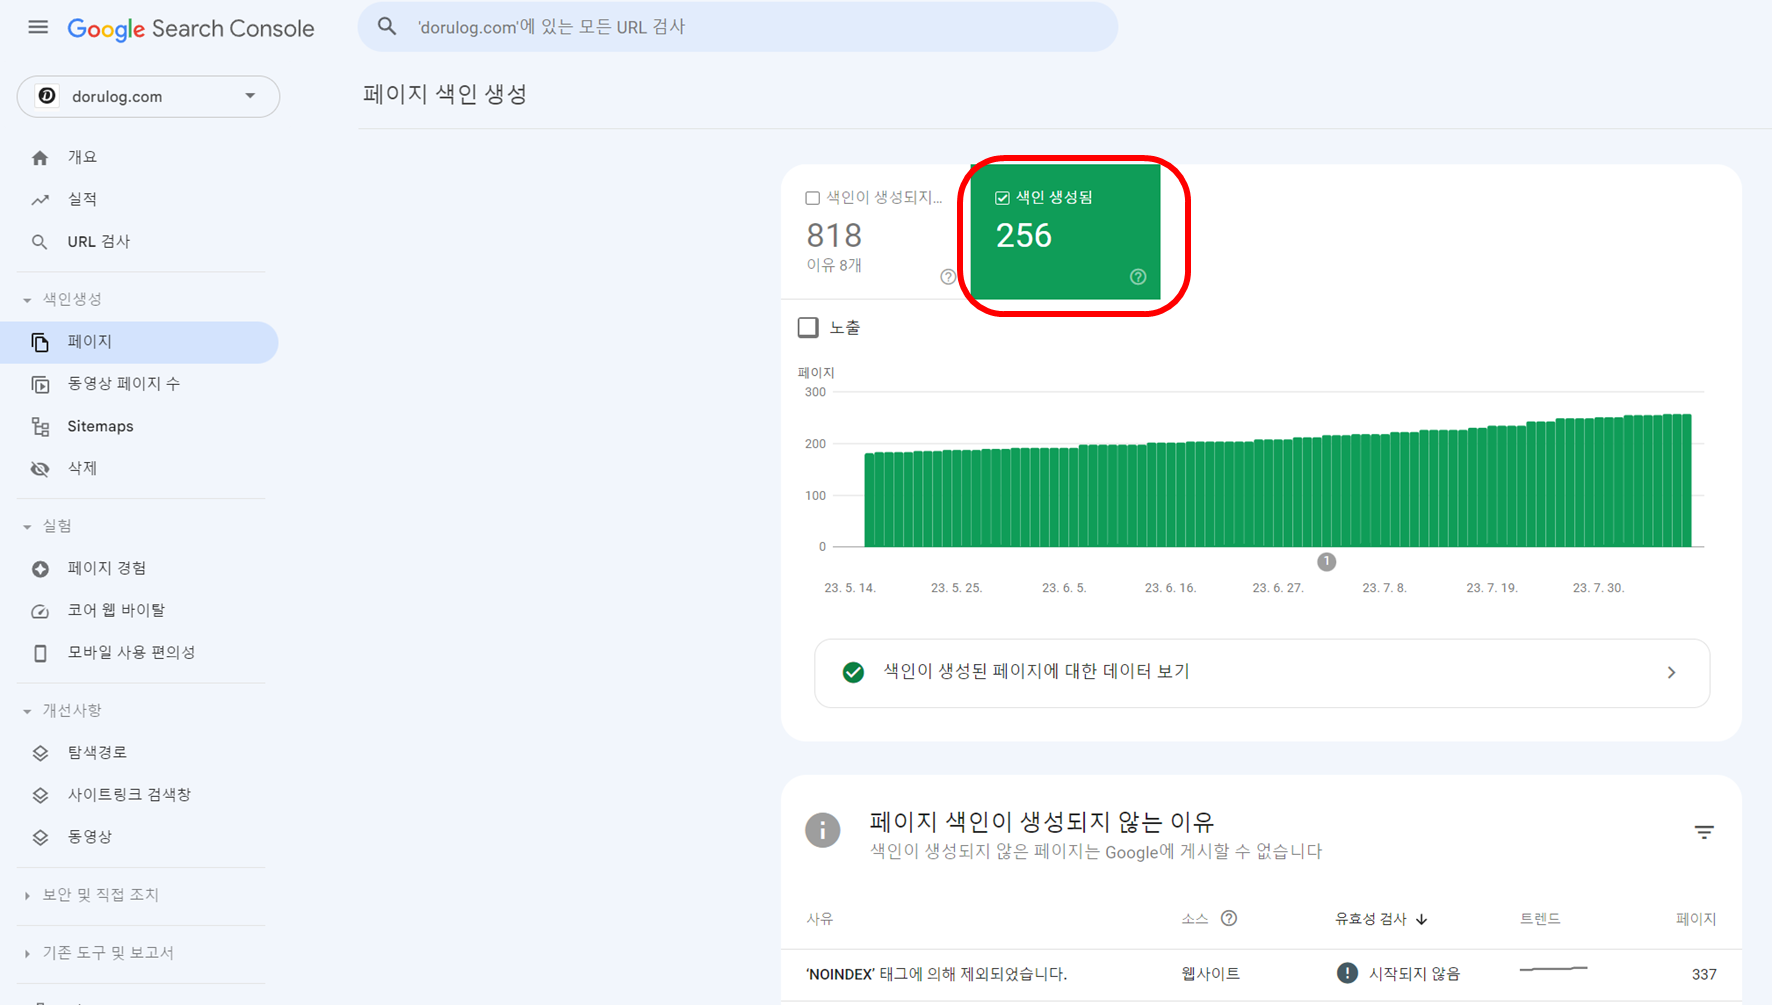Click the annotation marker 1 on chart timeline
Image resolution: width=1772 pixels, height=1005 pixels.
pyautogui.click(x=1326, y=562)
